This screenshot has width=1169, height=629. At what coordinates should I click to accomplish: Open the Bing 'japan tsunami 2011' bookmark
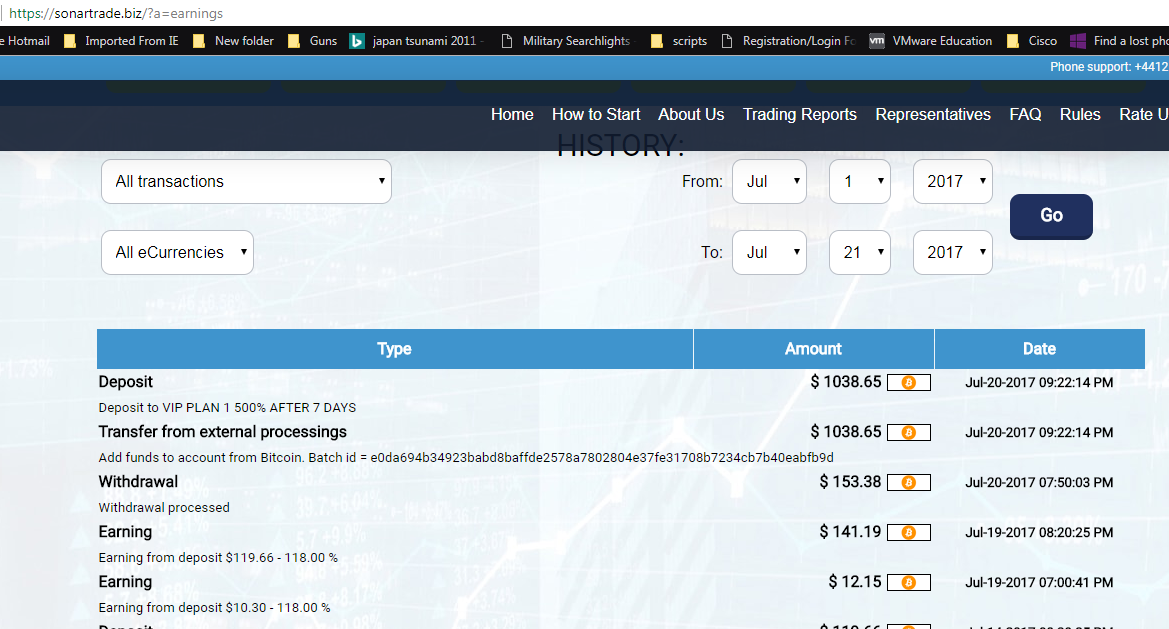(416, 41)
